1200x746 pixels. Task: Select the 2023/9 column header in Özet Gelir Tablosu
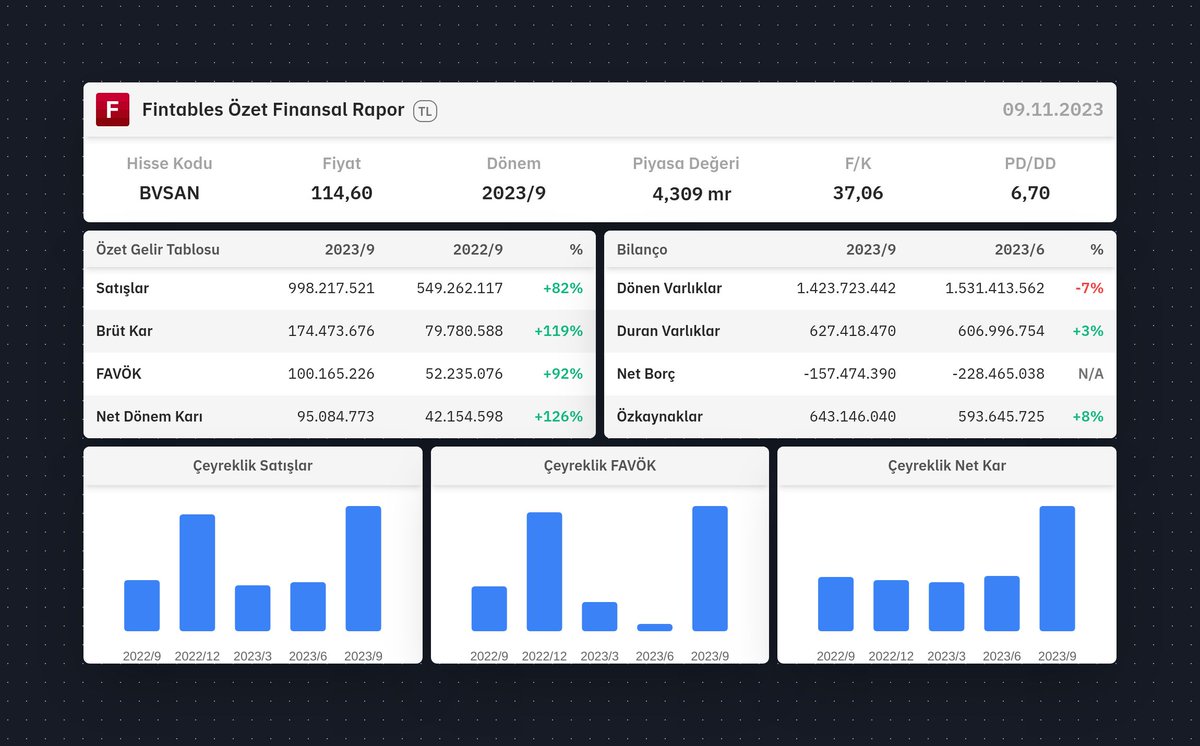(x=349, y=249)
